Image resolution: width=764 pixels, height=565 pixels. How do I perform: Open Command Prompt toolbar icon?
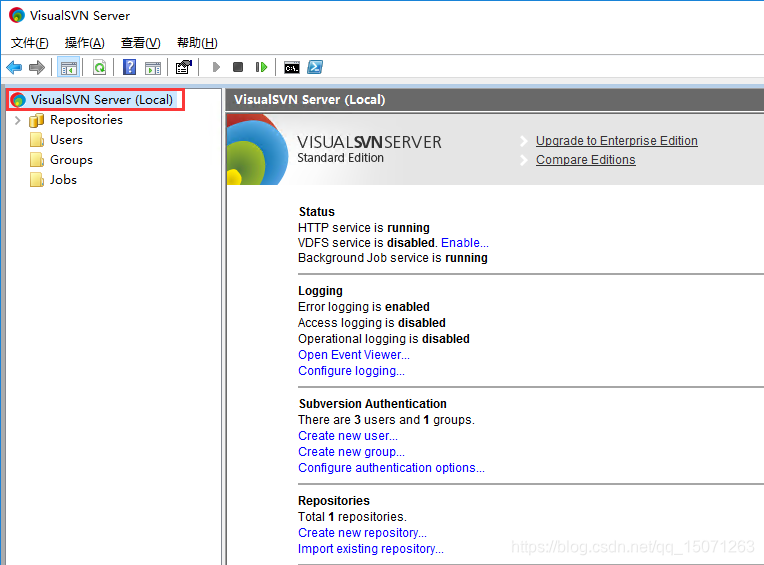(292, 68)
